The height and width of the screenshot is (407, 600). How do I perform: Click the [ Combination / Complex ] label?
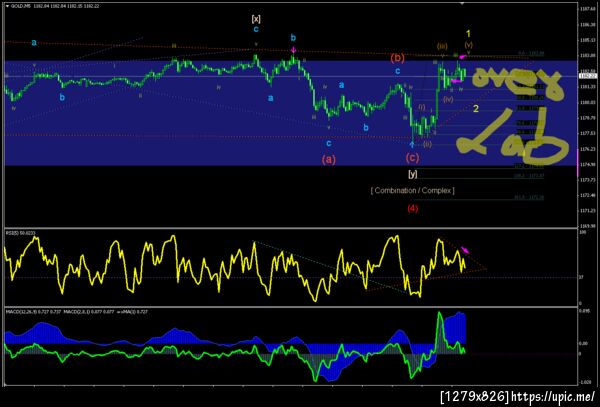coord(412,190)
